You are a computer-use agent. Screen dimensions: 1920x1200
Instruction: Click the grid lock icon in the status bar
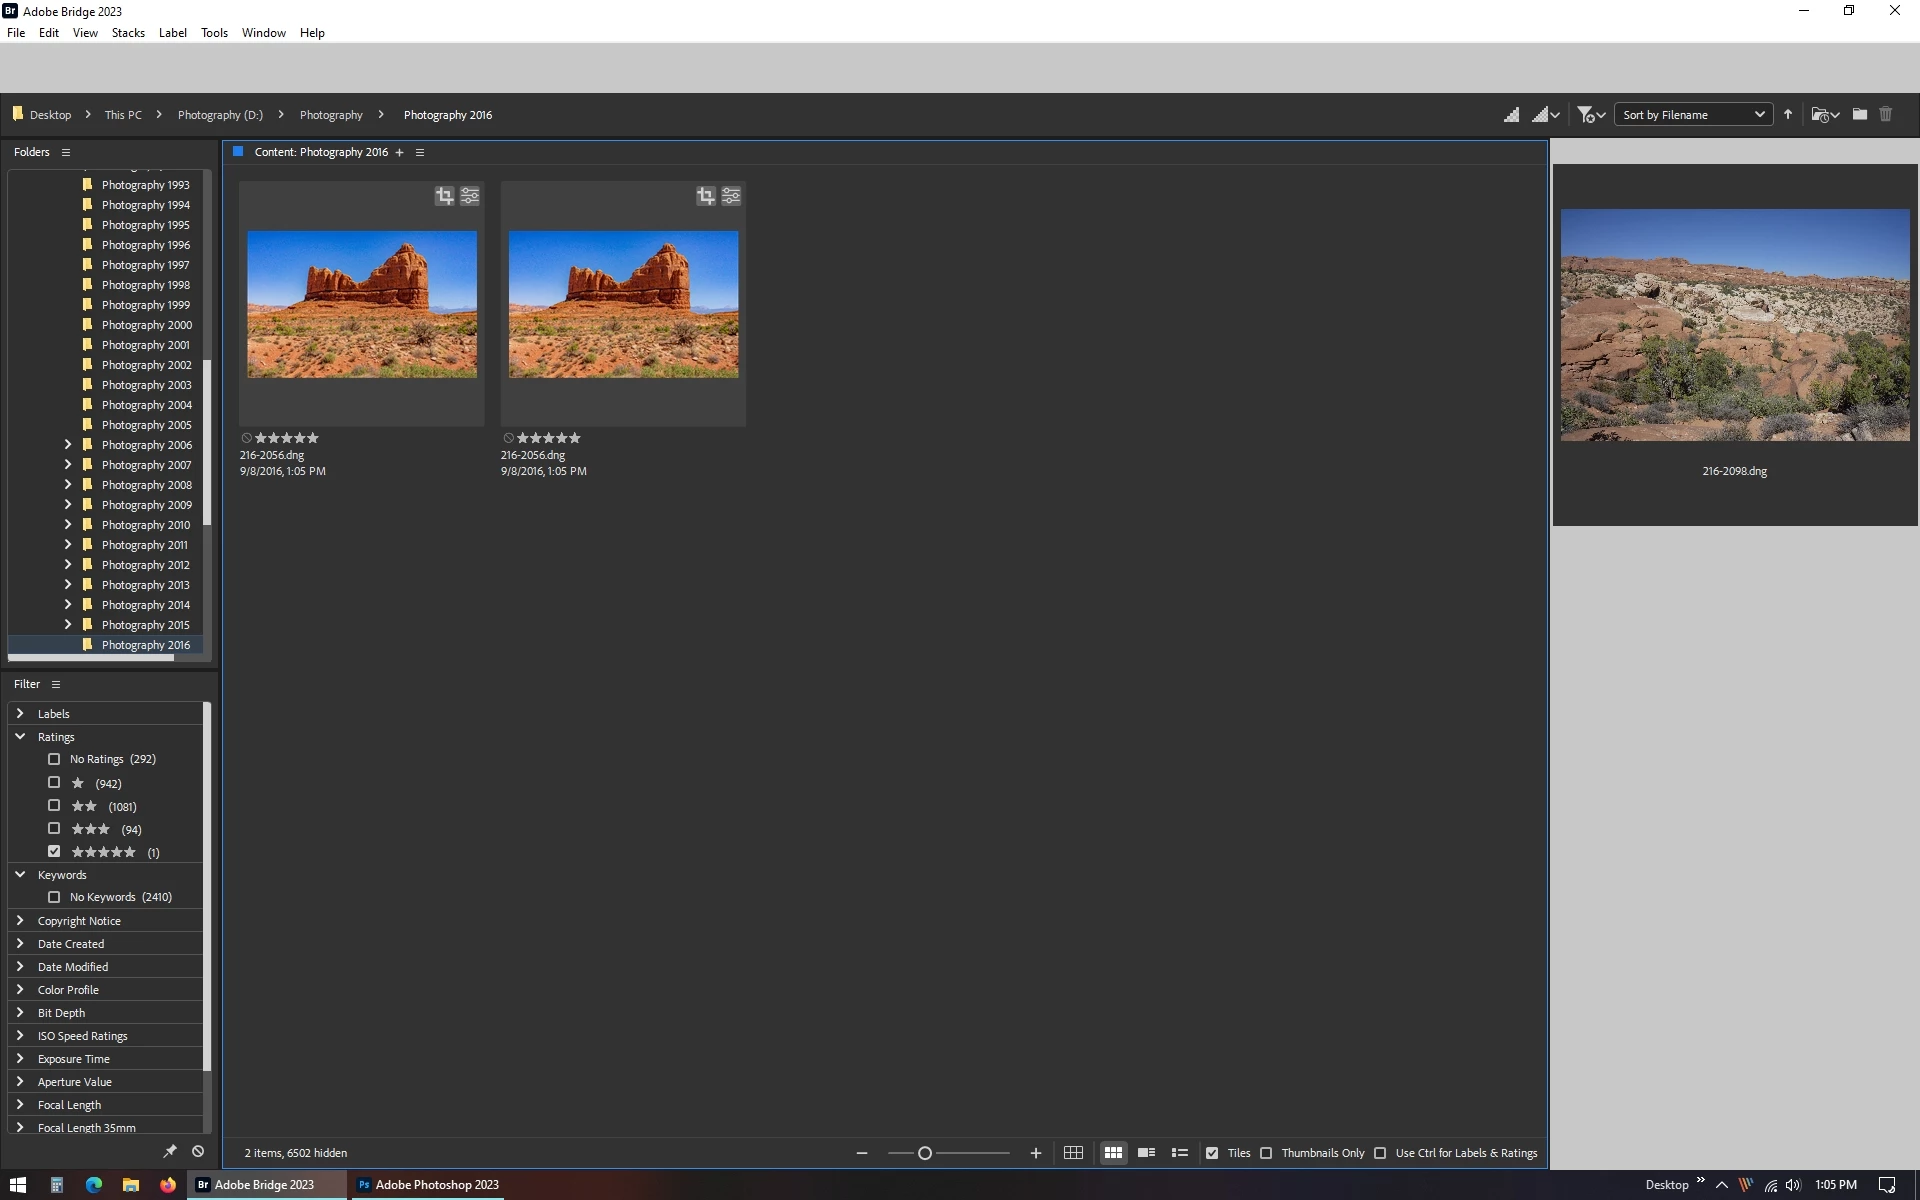[x=1073, y=1153]
